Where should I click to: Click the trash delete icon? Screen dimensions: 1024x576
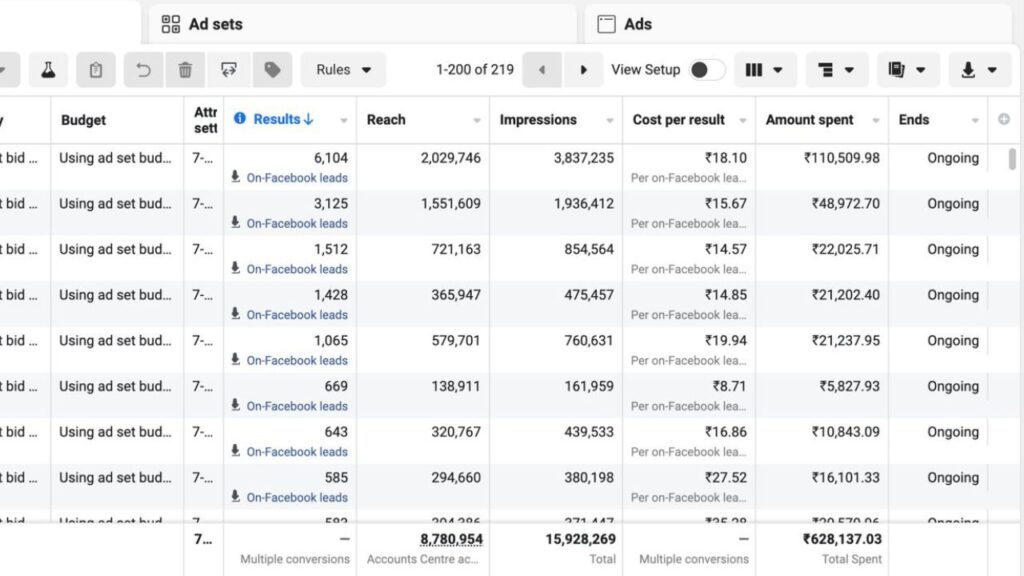[x=185, y=70]
